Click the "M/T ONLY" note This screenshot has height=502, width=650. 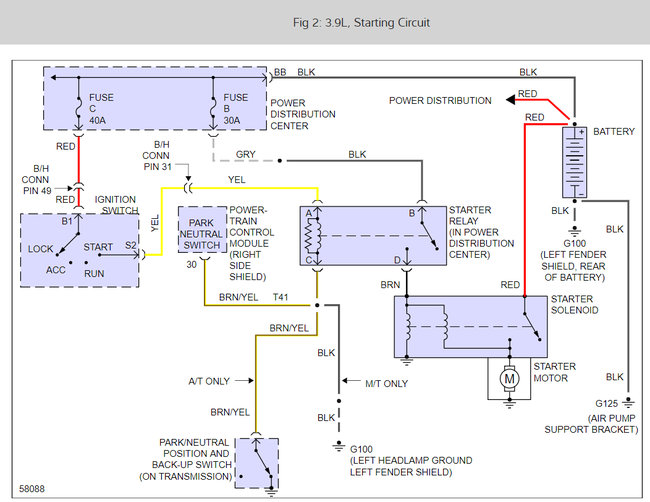pyautogui.click(x=386, y=383)
